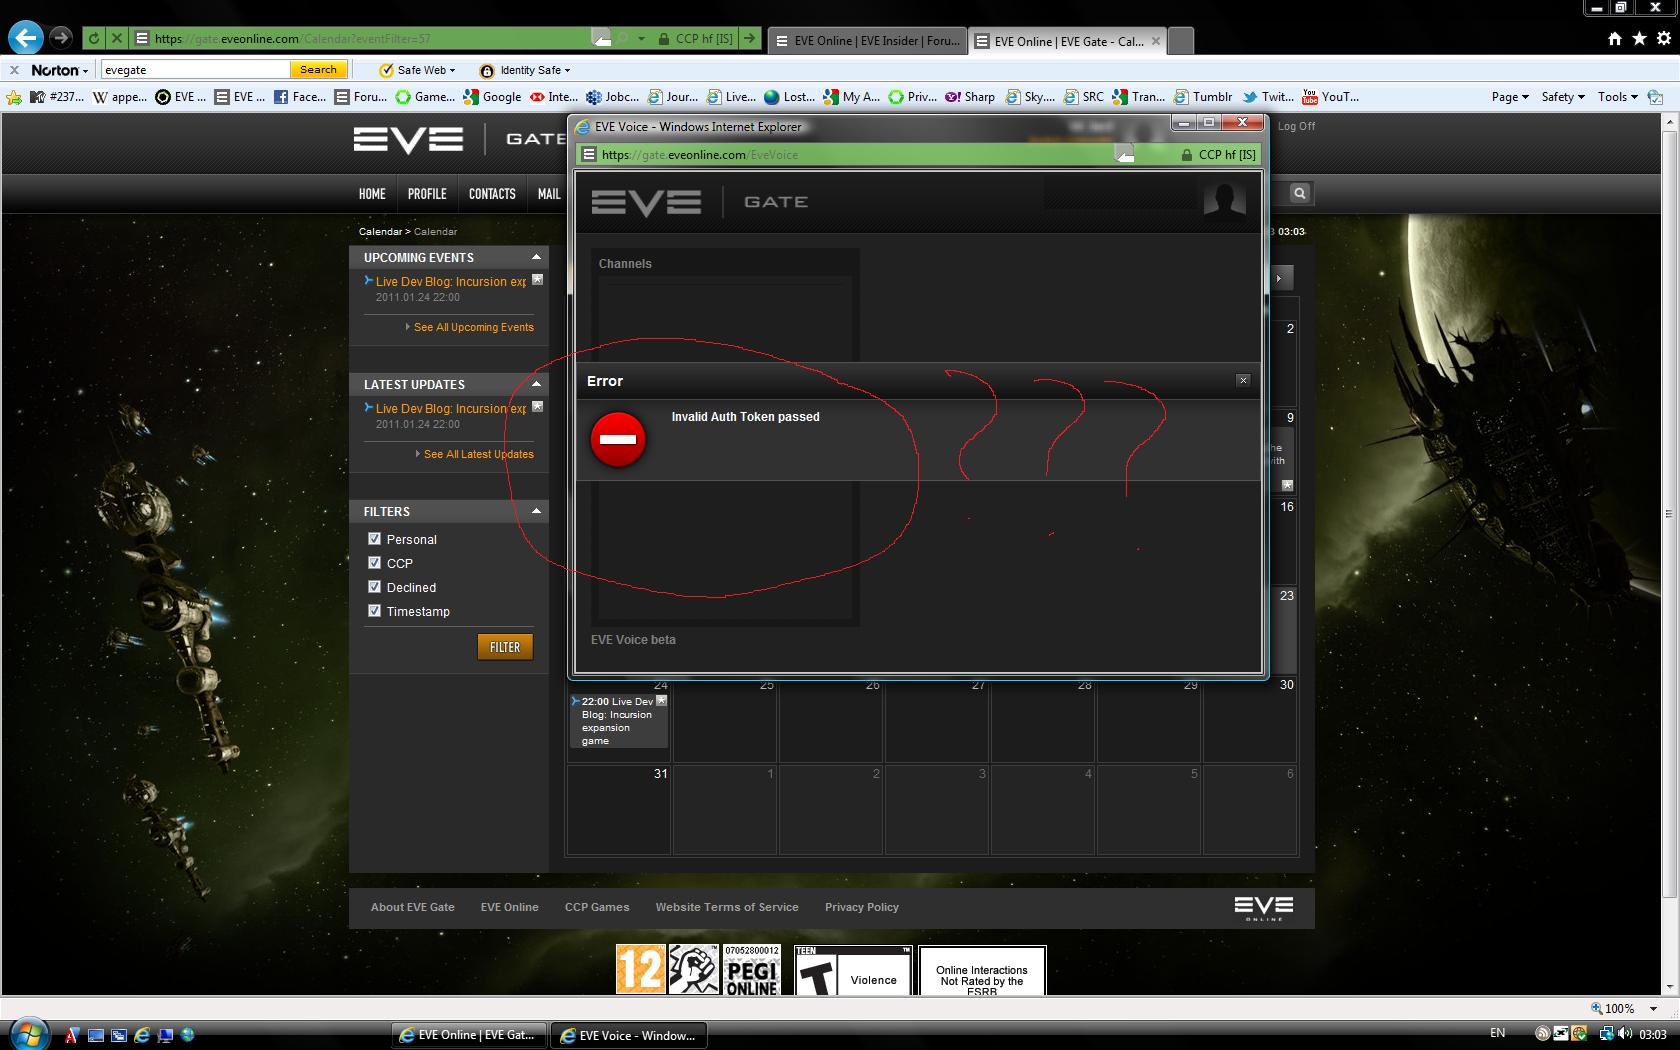Viewport: 1680px width, 1050px height.
Task: Open the Tumblr favorite bookmark
Action: point(1203,97)
